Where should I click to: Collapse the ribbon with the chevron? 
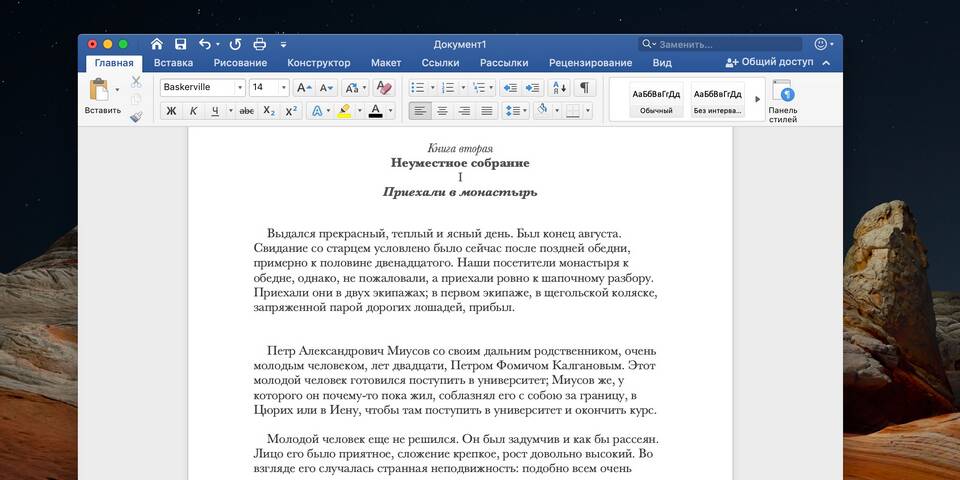pyautogui.click(x=827, y=62)
